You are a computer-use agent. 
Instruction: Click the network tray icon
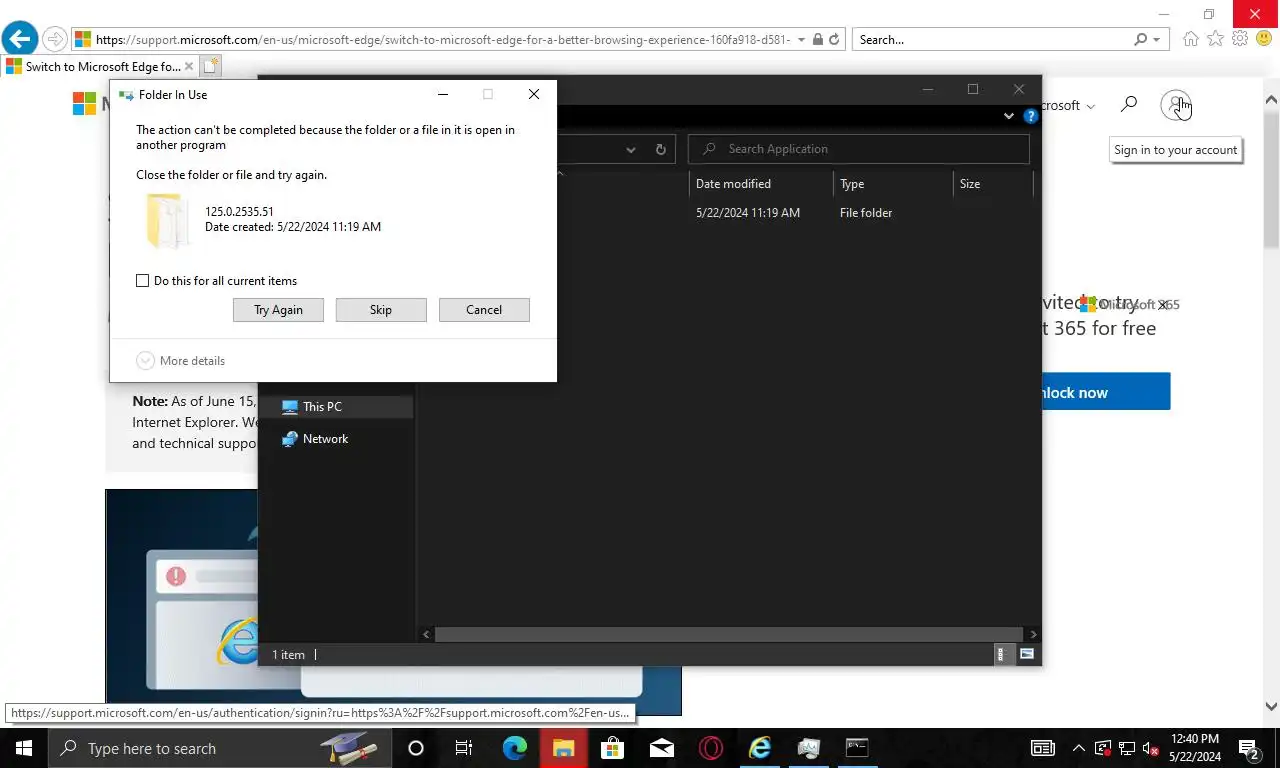[x=1126, y=748]
